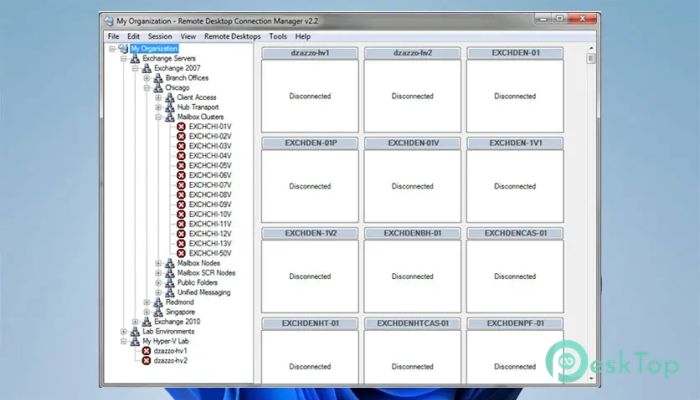This screenshot has height=400, width=700.
Task: Expand the Mailbox Nodes group
Action: (158, 263)
